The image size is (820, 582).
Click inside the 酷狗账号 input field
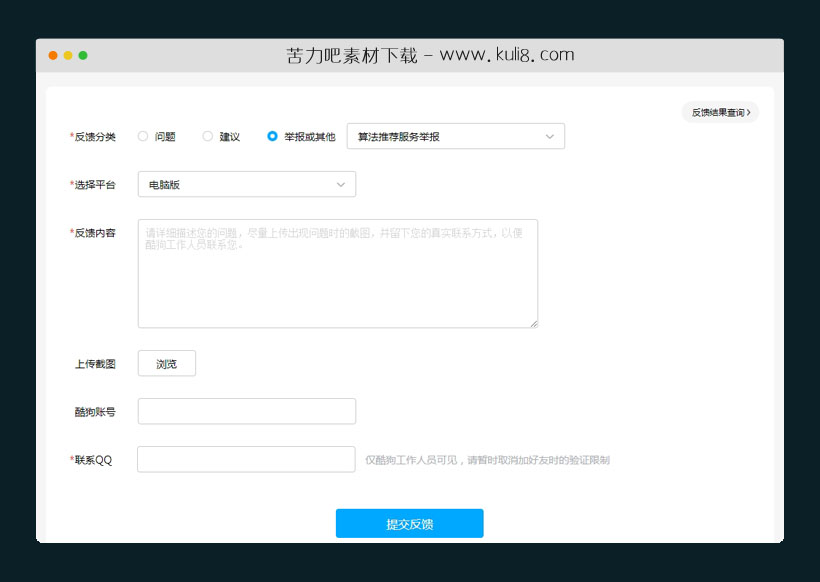246,411
